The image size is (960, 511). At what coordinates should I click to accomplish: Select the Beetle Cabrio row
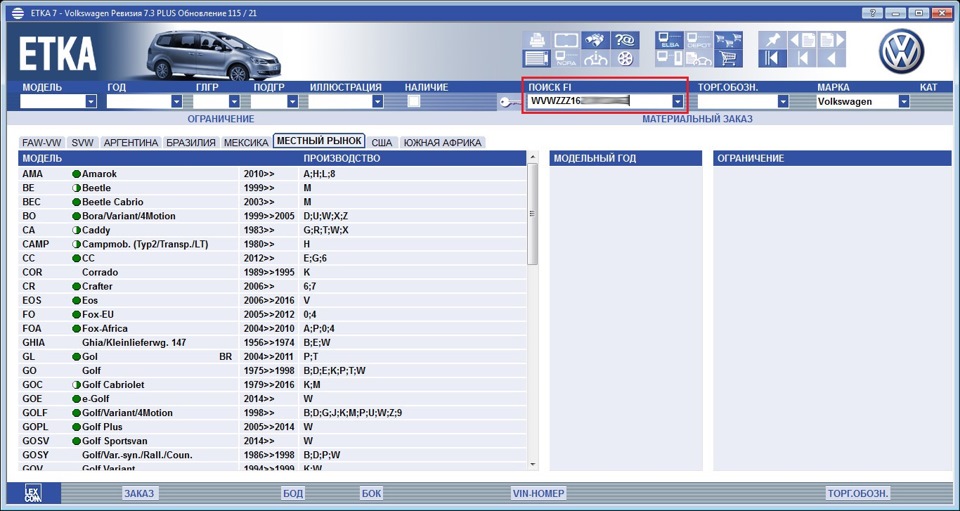click(272, 202)
